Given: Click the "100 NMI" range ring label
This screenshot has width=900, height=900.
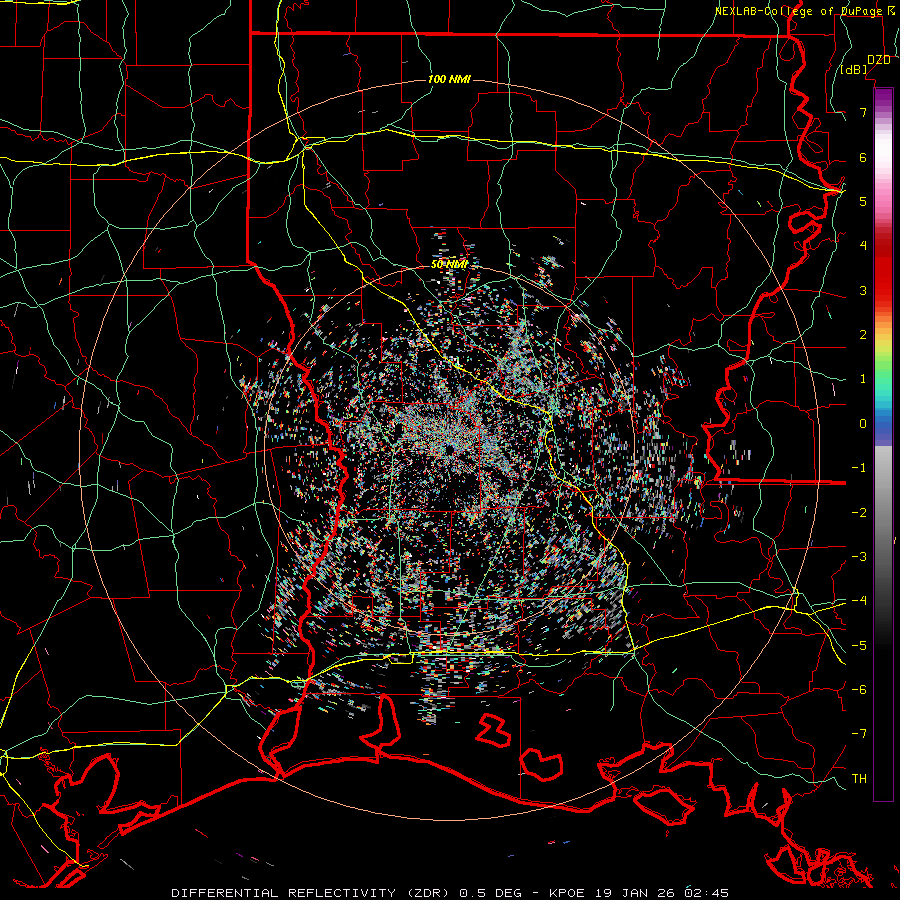Looking at the screenshot, I should pos(449,79).
